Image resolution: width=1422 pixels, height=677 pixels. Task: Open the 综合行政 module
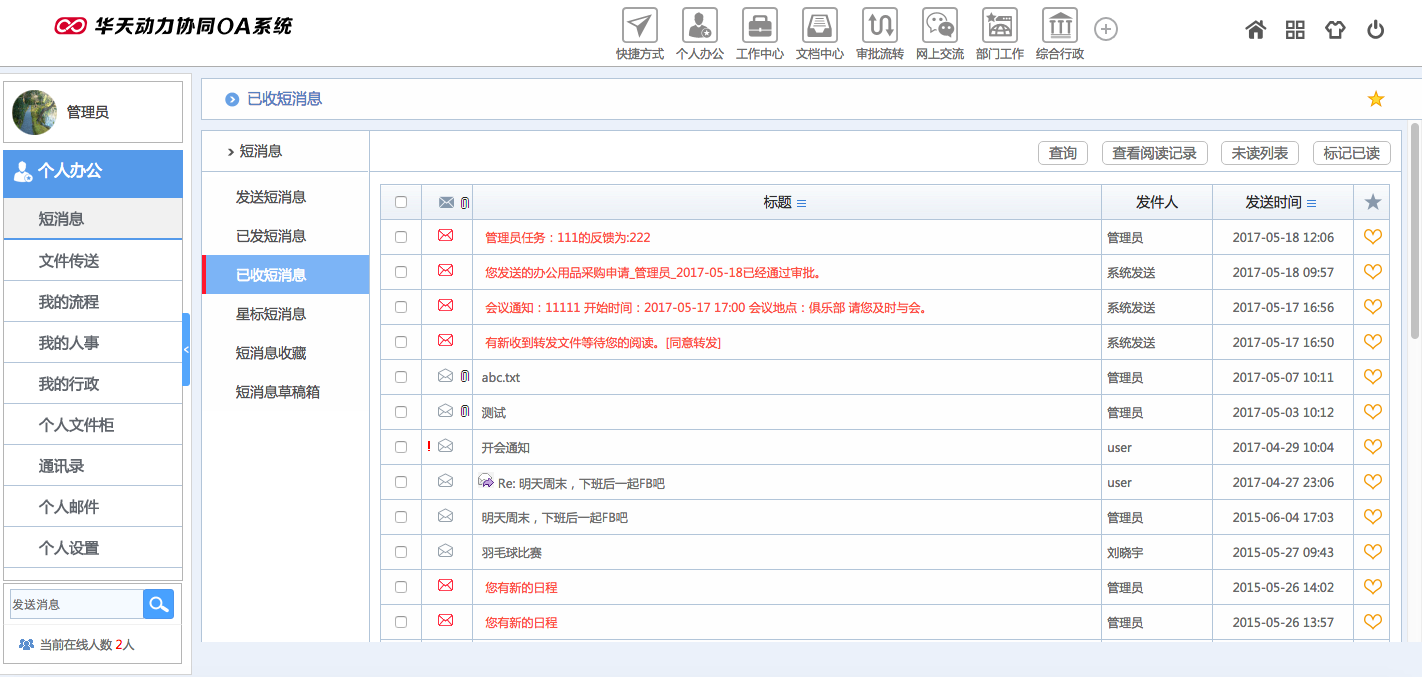1058,30
